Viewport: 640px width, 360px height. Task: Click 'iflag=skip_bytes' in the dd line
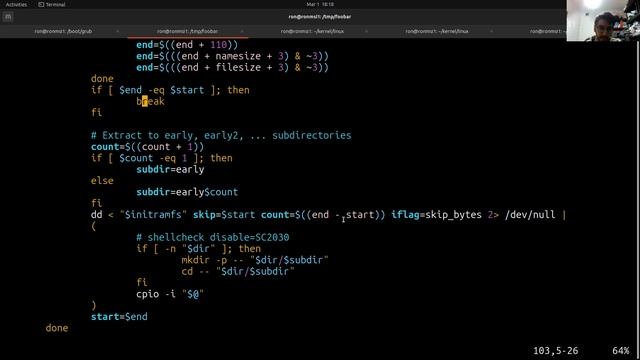[x=436, y=215]
